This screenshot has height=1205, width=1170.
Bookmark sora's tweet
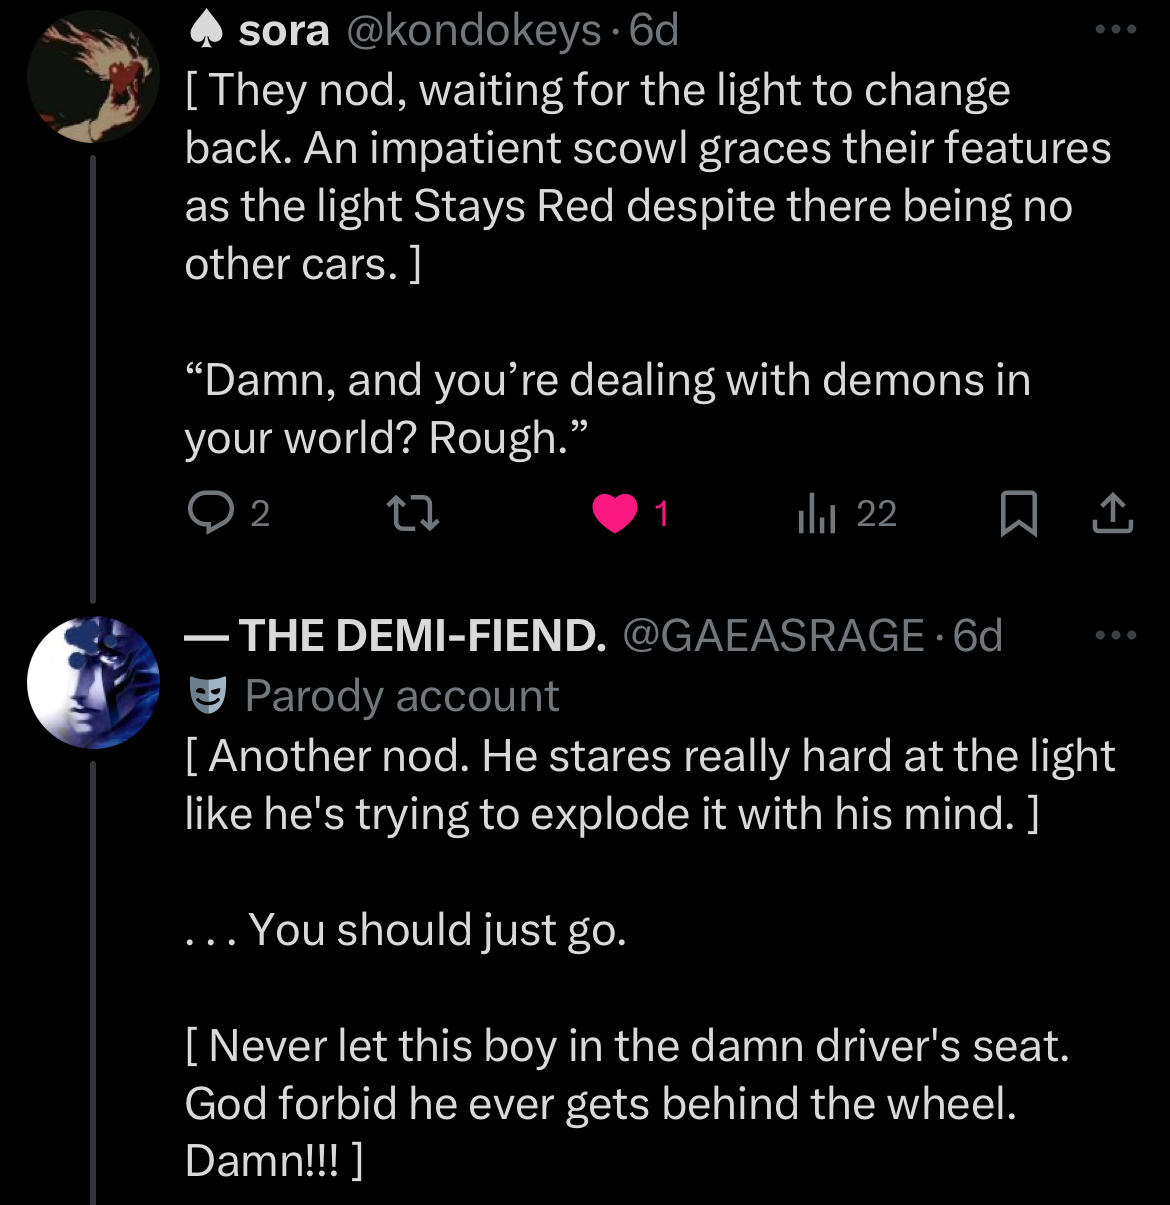coord(1019,514)
